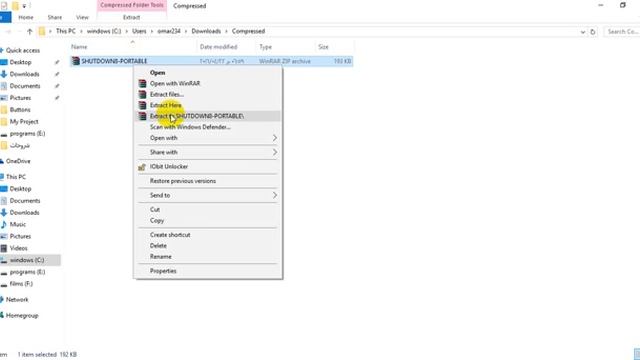Click the WinRAR icon beside Extract to SHUTDOWN8-PORTABLE
Screen dimensions: 640x360
[142, 116]
